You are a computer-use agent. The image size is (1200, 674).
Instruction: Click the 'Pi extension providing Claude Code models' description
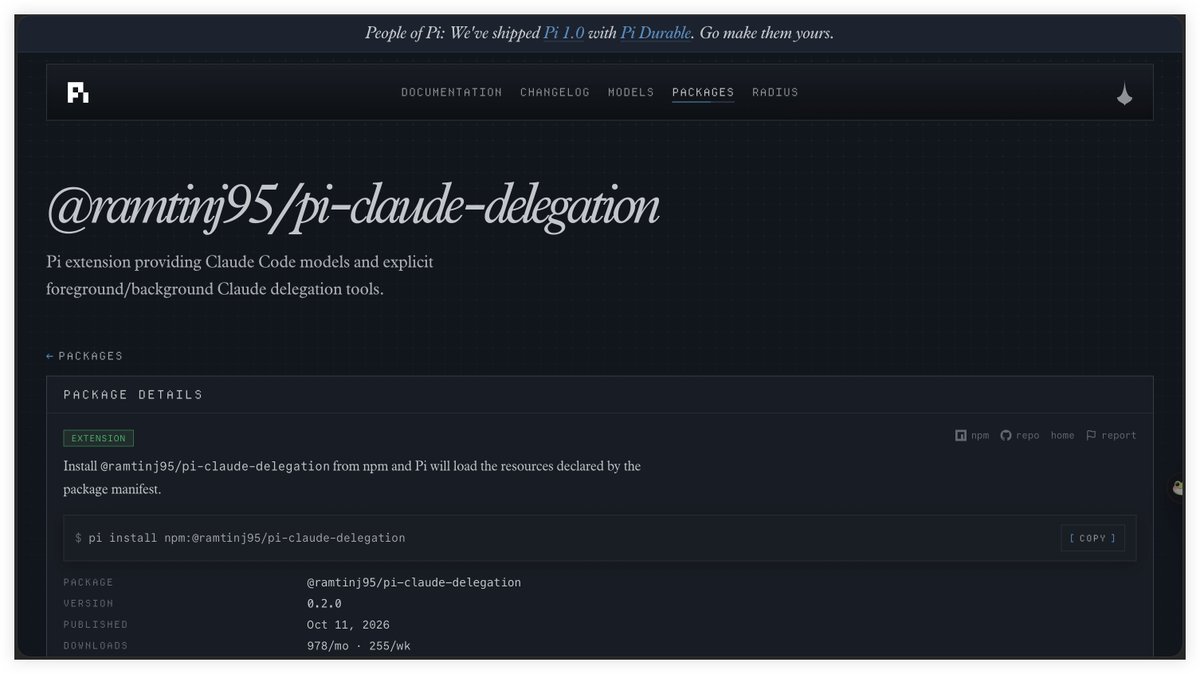tap(240, 275)
